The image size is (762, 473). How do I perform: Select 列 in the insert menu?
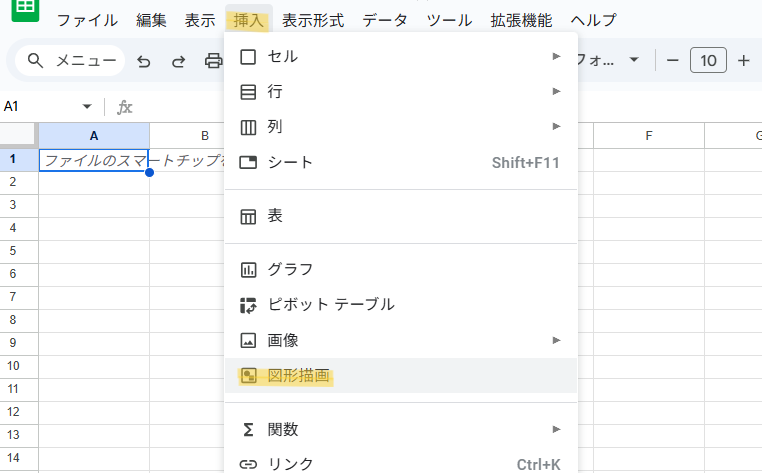click(401, 127)
